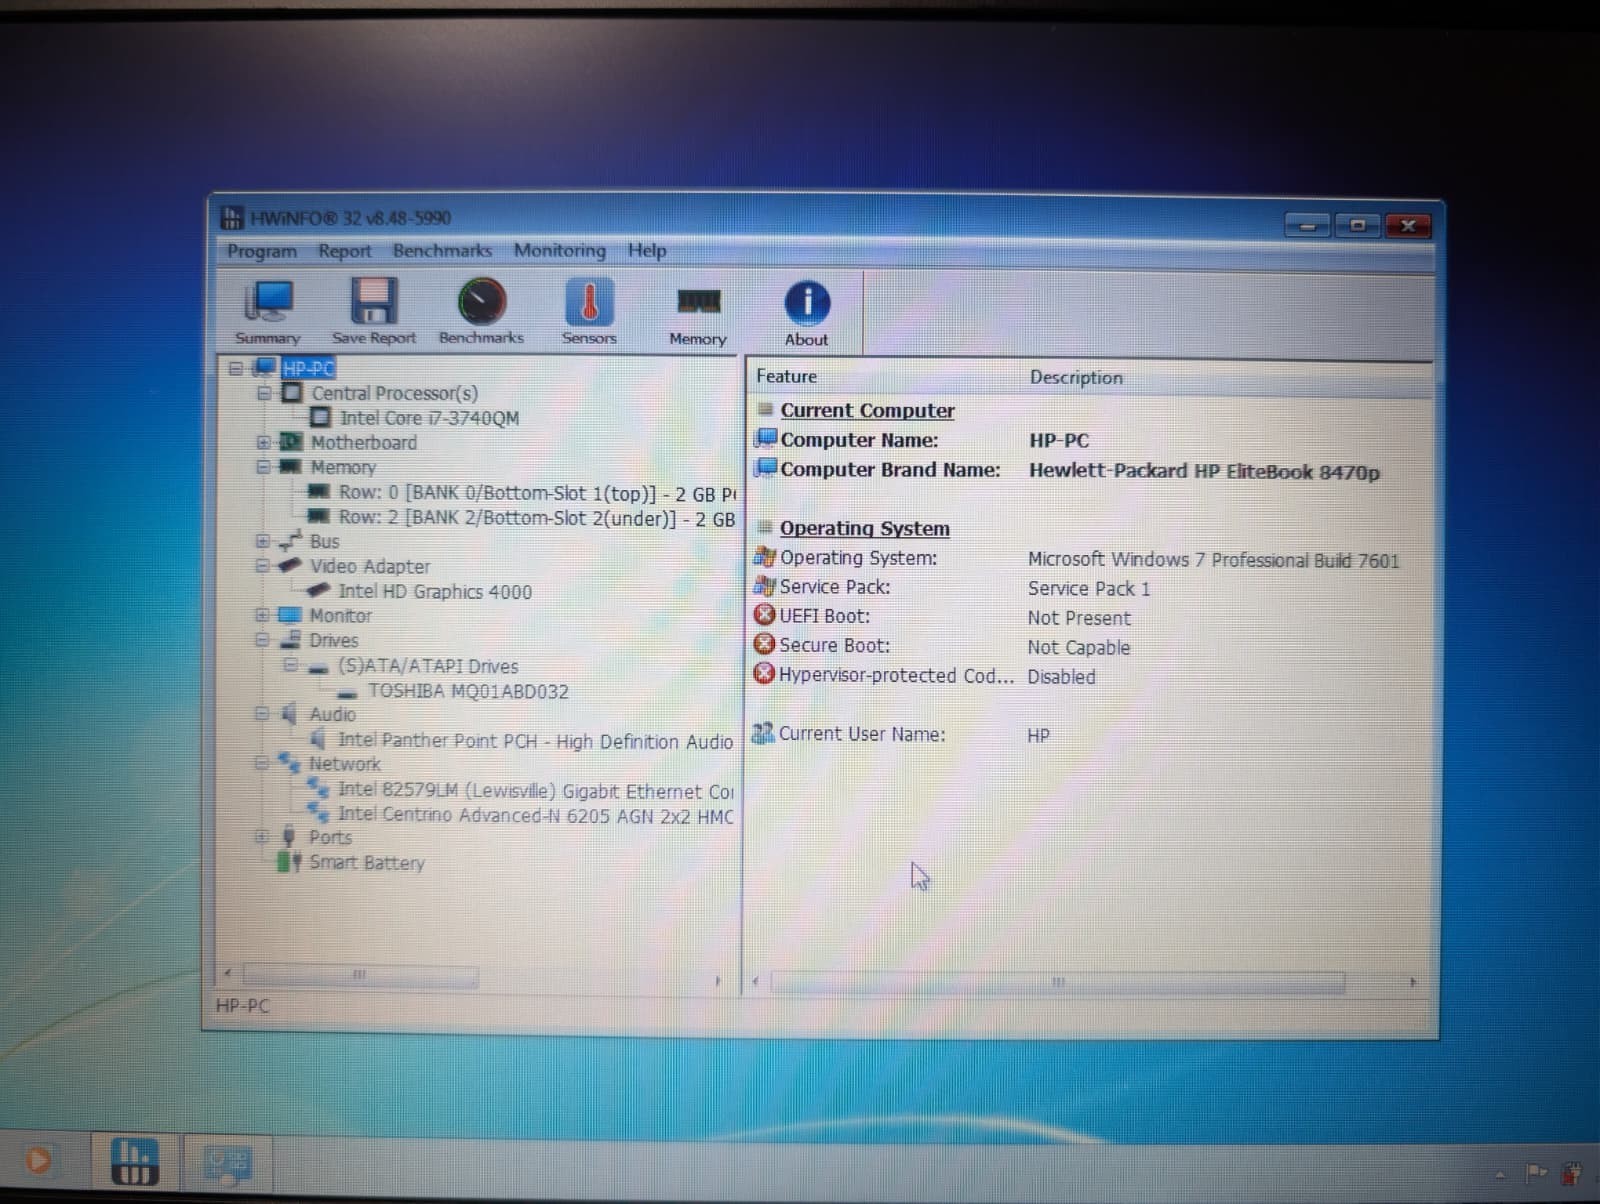1600x1204 pixels.
Task: Select the Current User Name row
Action: 1090,734
